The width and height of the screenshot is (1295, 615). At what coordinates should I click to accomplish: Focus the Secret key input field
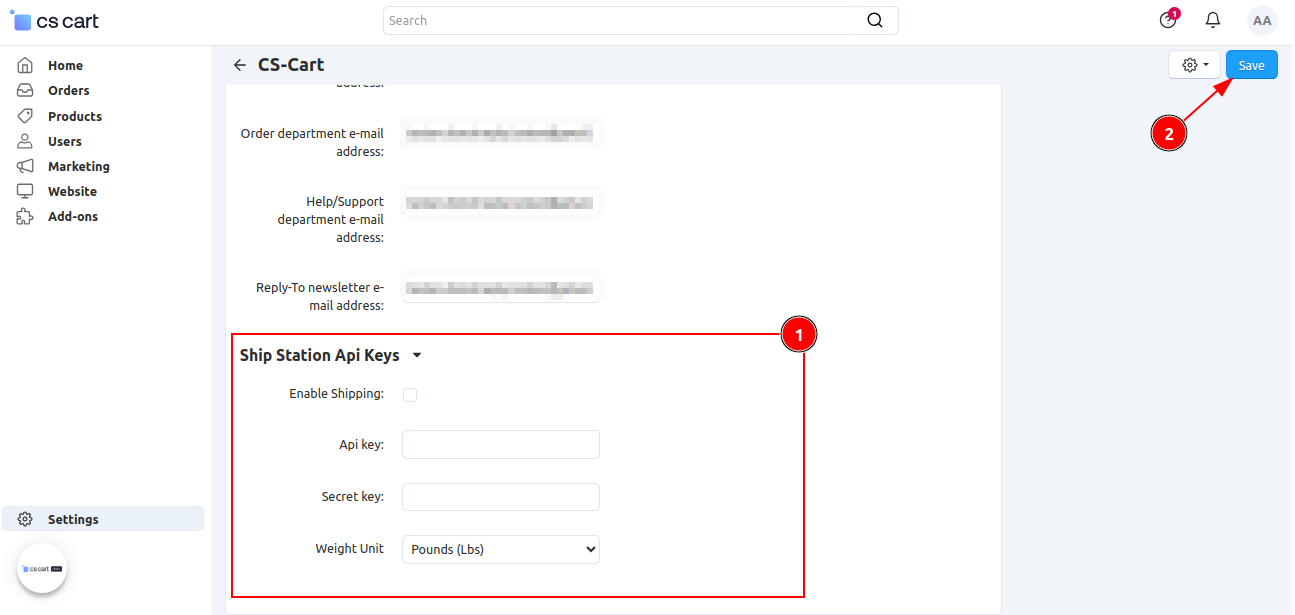[x=501, y=497]
